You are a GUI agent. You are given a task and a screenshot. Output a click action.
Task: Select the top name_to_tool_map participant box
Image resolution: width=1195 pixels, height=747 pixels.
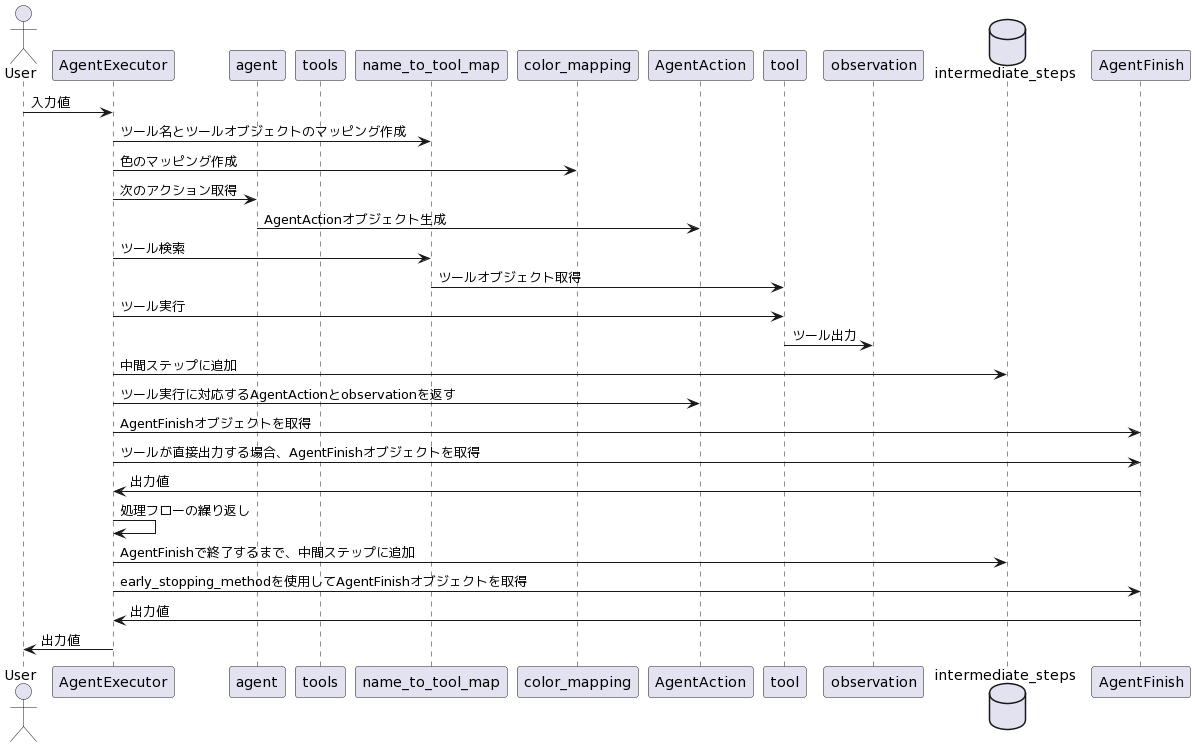431,66
